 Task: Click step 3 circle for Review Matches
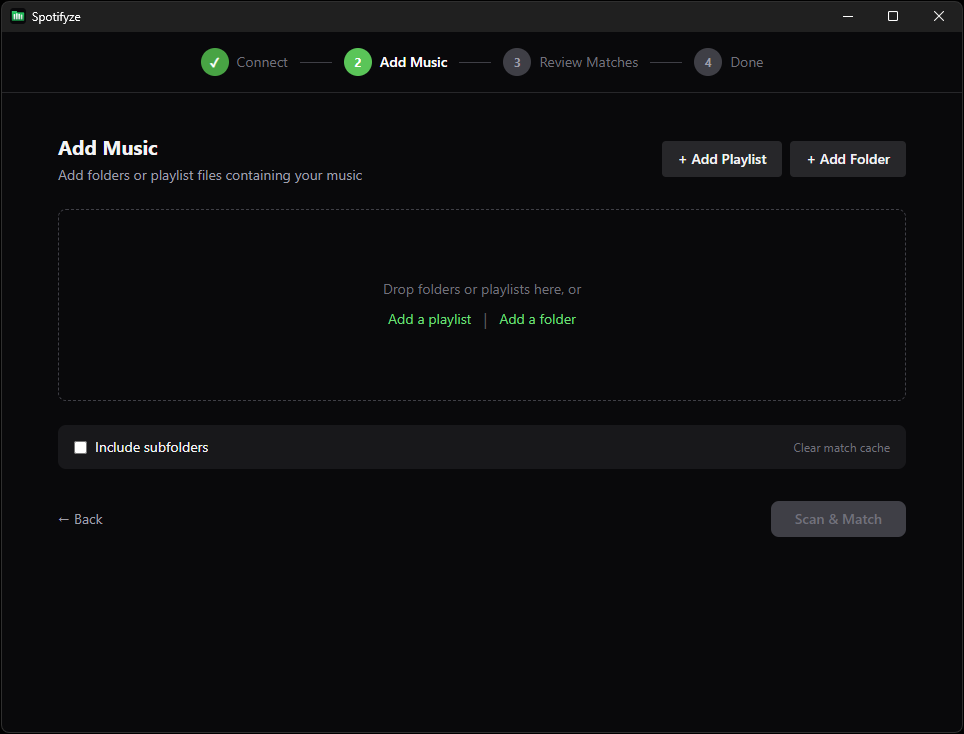click(x=517, y=62)
